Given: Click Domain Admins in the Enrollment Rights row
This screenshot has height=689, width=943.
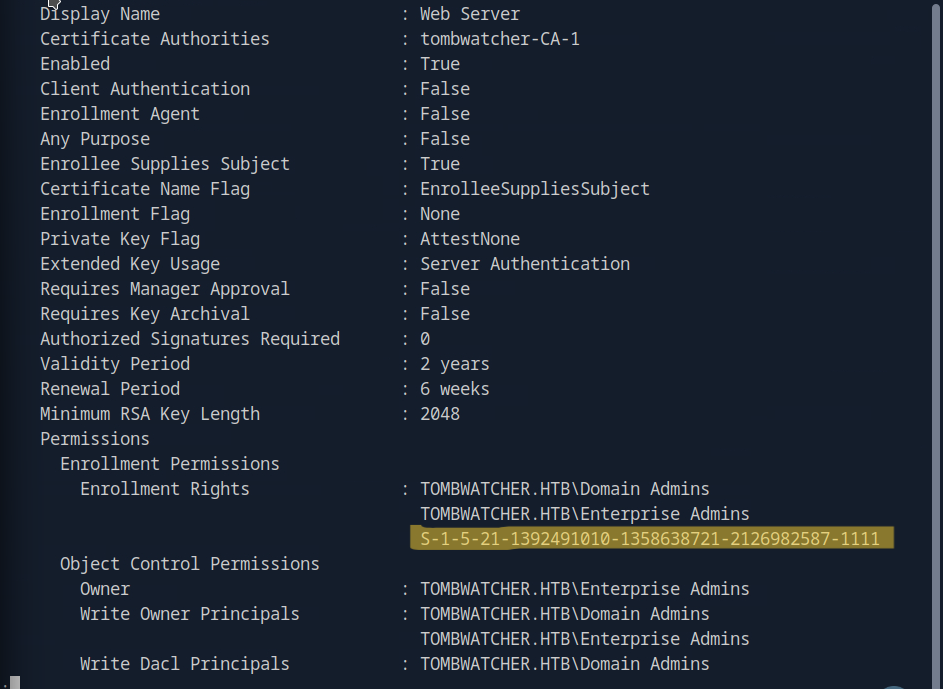Looking at the screenshot, I should click(x=564, y=489).
